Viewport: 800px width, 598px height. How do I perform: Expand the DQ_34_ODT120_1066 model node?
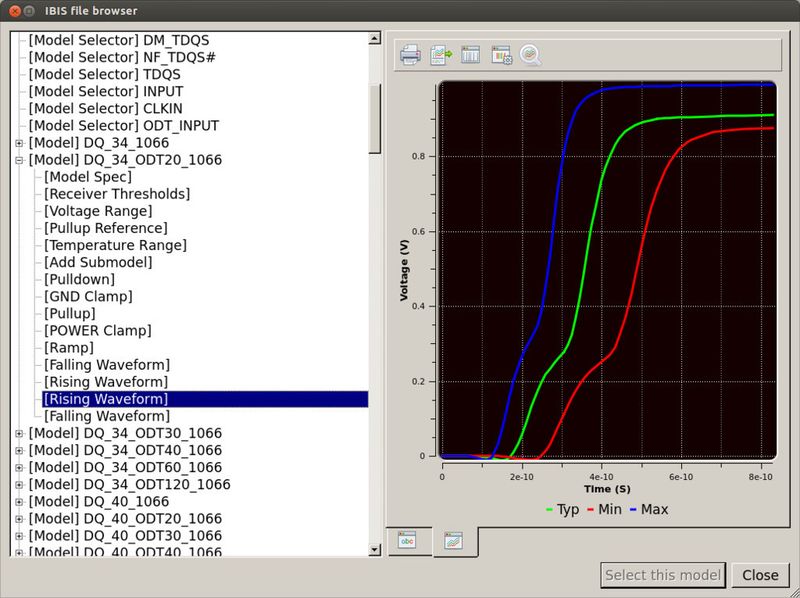tap(19, 485)
